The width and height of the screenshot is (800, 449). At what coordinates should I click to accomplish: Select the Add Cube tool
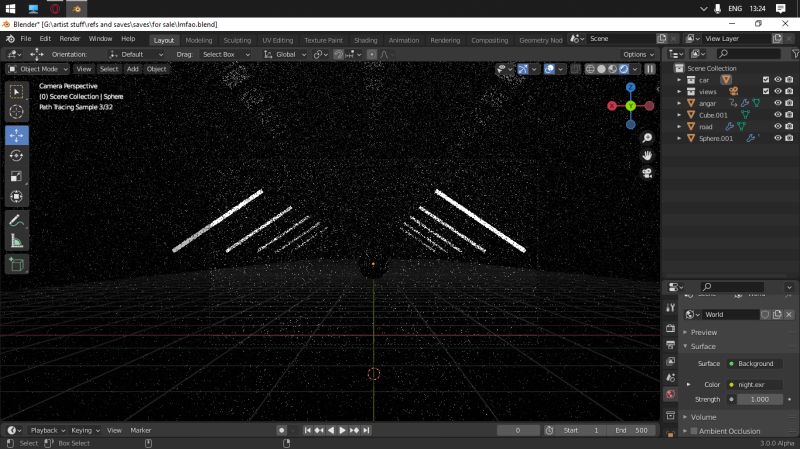point(16,264)
